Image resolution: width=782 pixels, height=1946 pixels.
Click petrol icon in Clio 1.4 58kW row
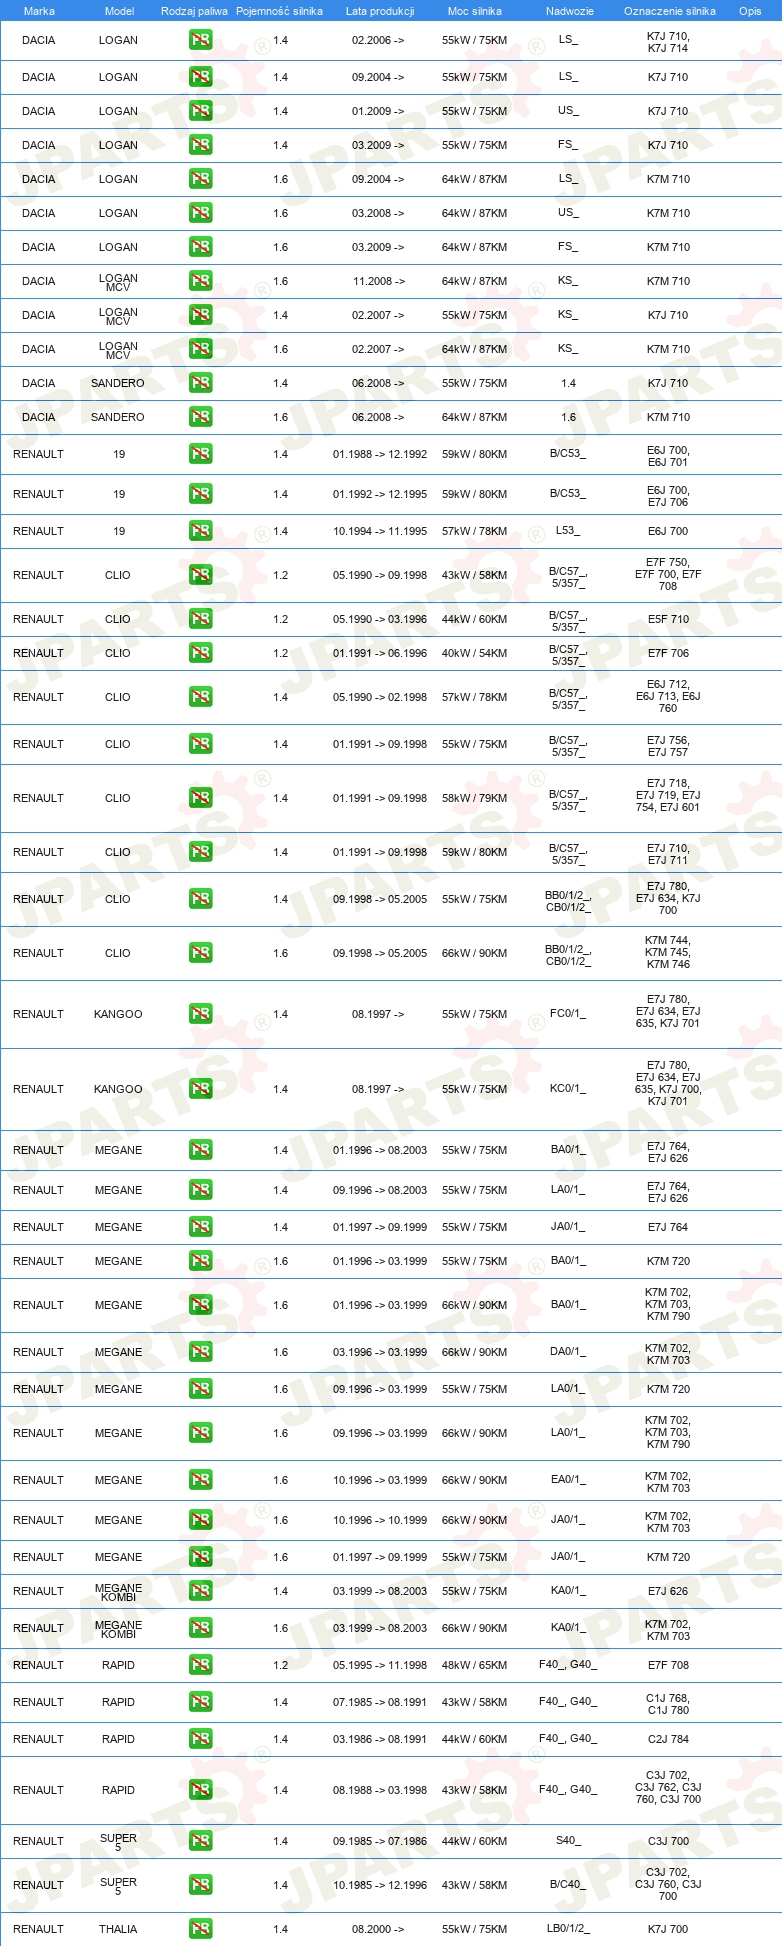(201, 798)
